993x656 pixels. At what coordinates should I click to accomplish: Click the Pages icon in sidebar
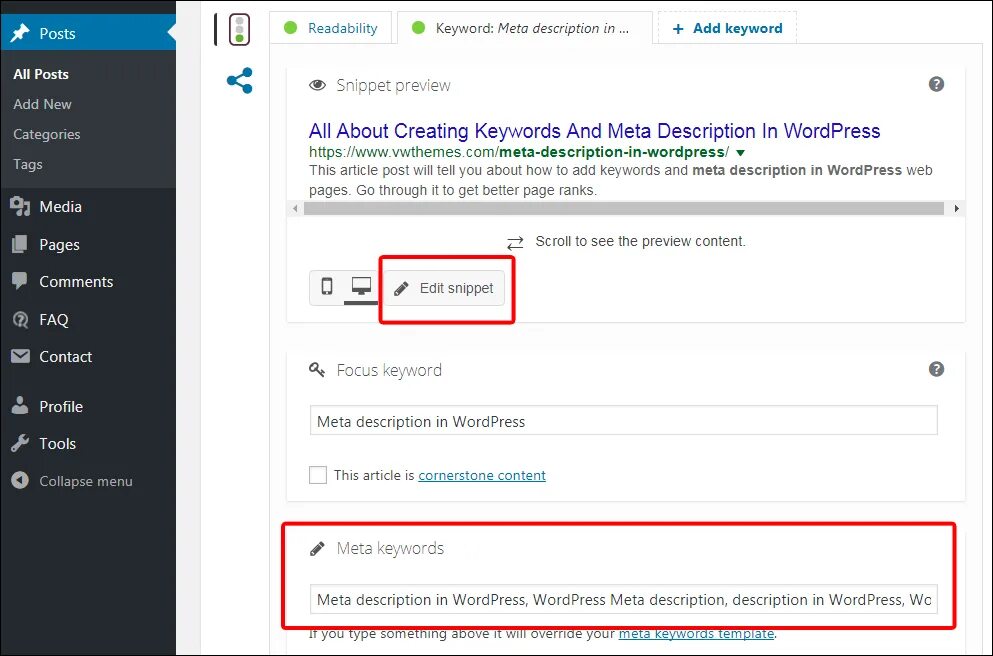pos(20,244)
